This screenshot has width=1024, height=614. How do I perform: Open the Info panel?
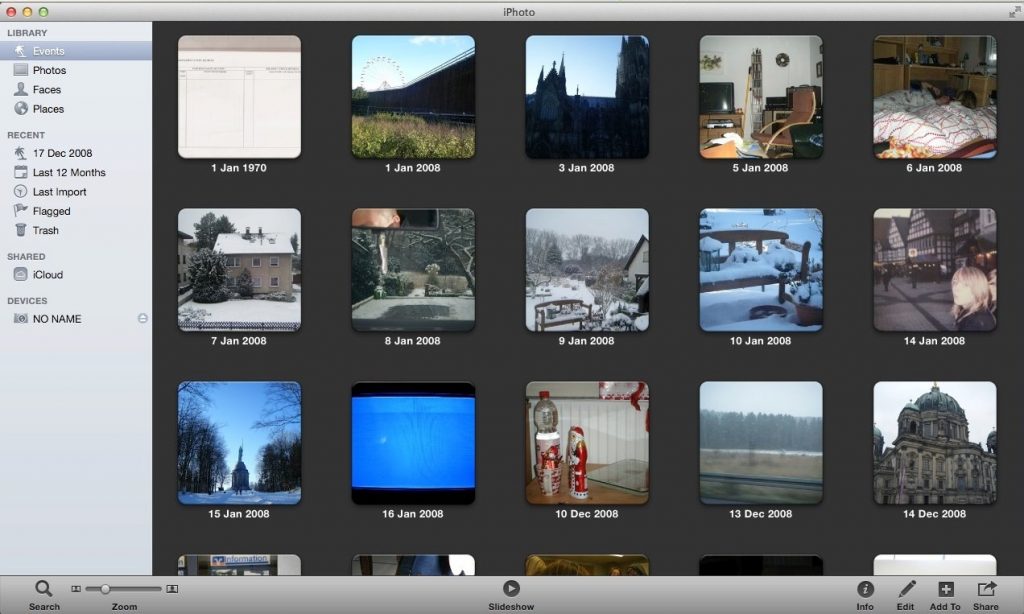coord(865,589)
